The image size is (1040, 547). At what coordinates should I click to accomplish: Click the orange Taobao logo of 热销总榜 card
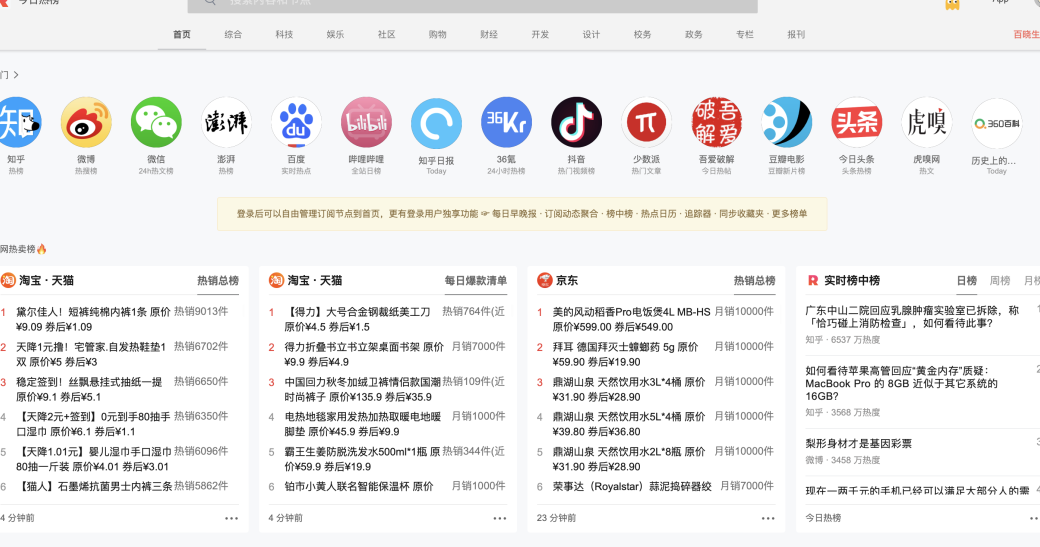pos(8,280)
